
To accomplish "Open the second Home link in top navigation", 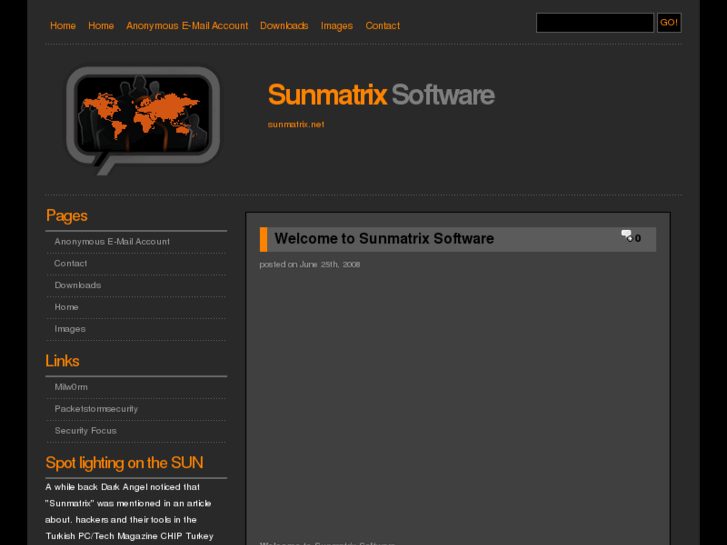I will (101, 26).
